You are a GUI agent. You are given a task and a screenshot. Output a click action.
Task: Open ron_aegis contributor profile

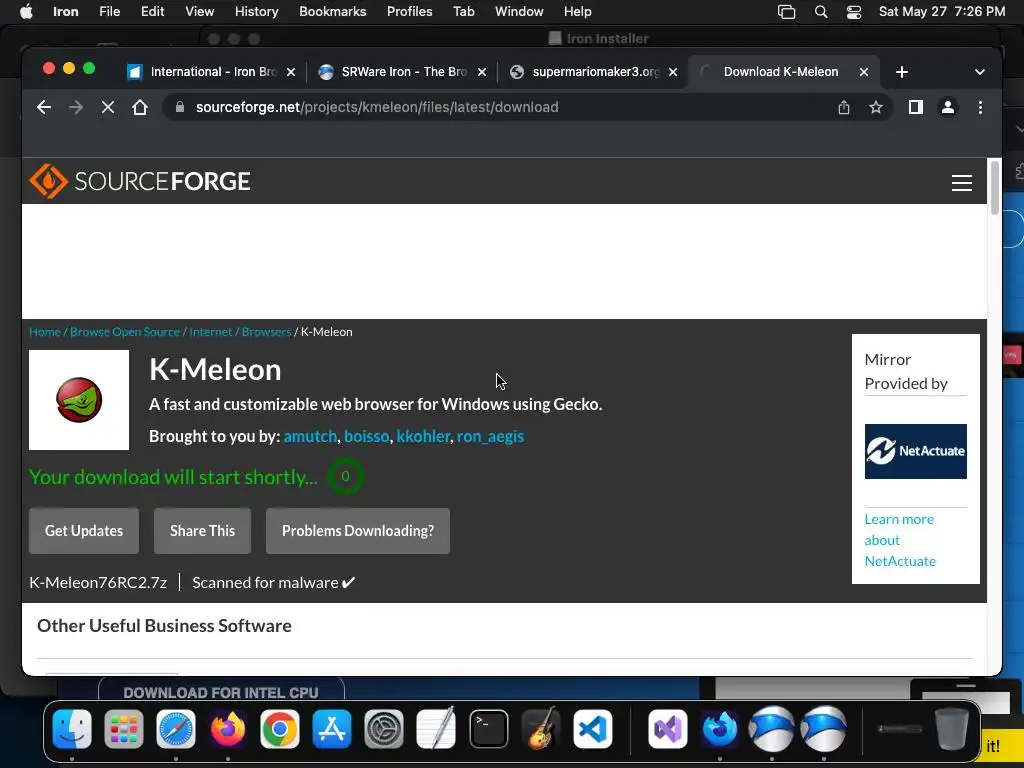tap(490, 436)
